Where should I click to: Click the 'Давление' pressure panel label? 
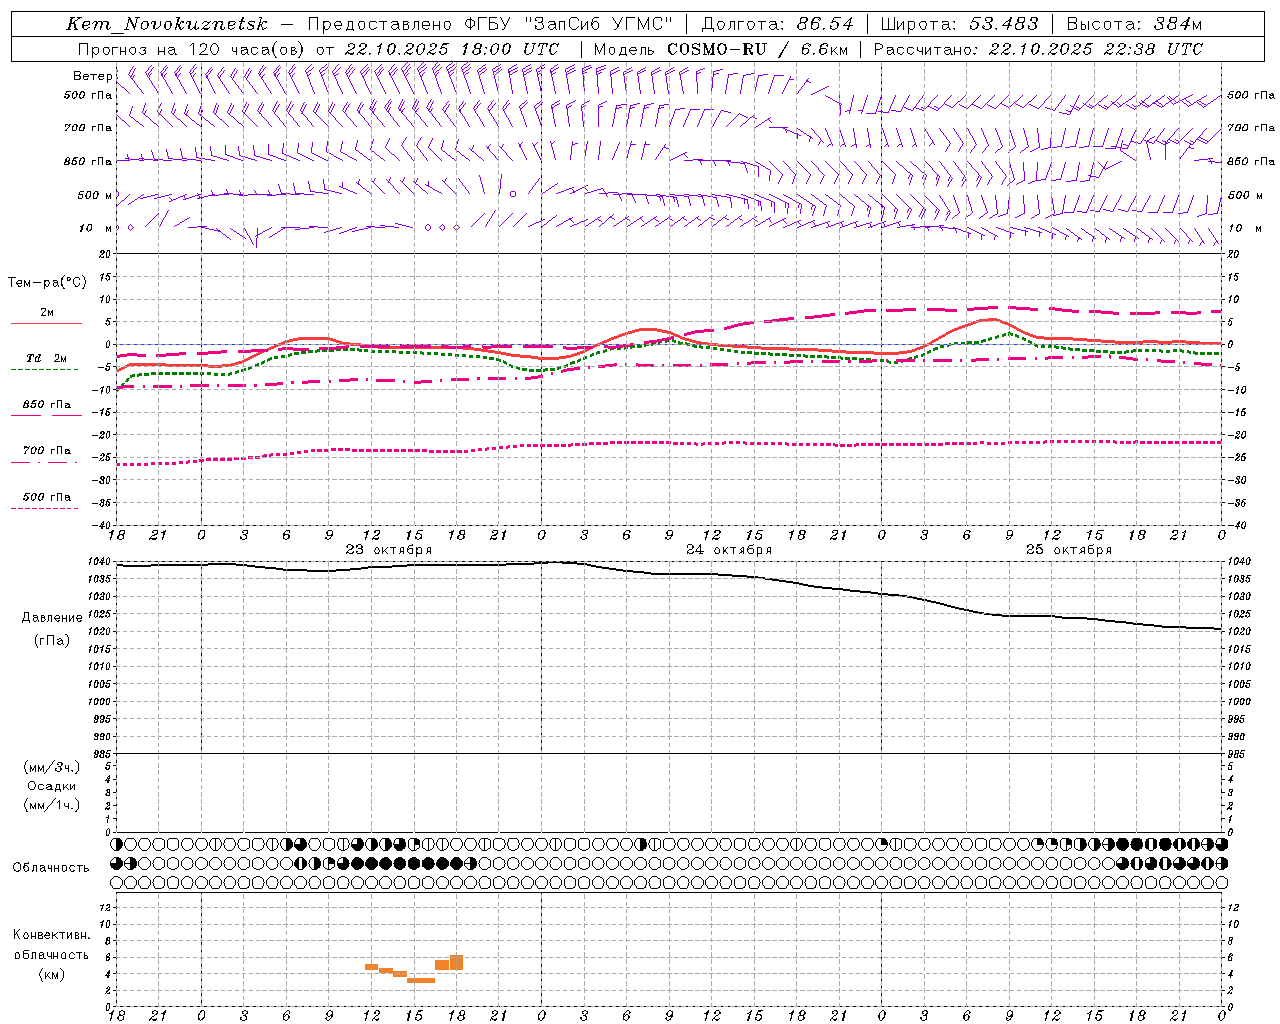click(x=52, y=618)
